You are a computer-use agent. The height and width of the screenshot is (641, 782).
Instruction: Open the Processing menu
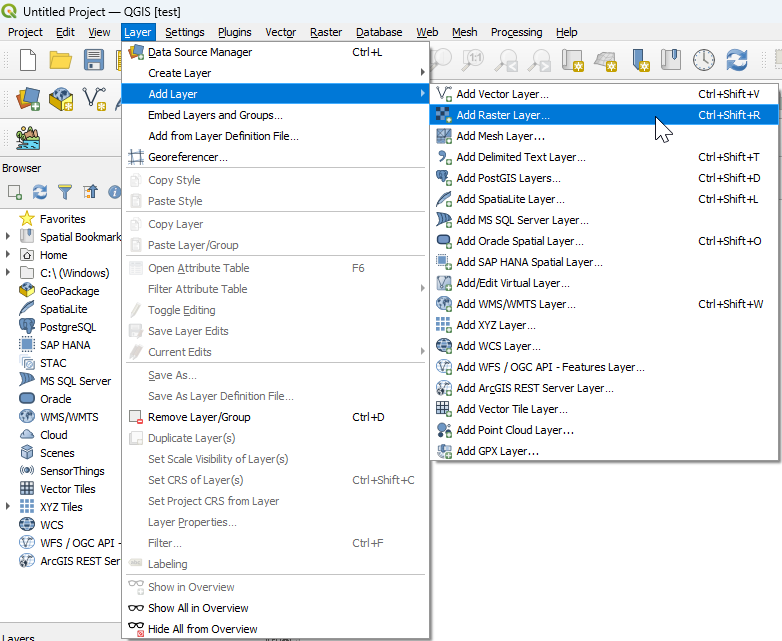pyautogui.click(x=516, y=32)
